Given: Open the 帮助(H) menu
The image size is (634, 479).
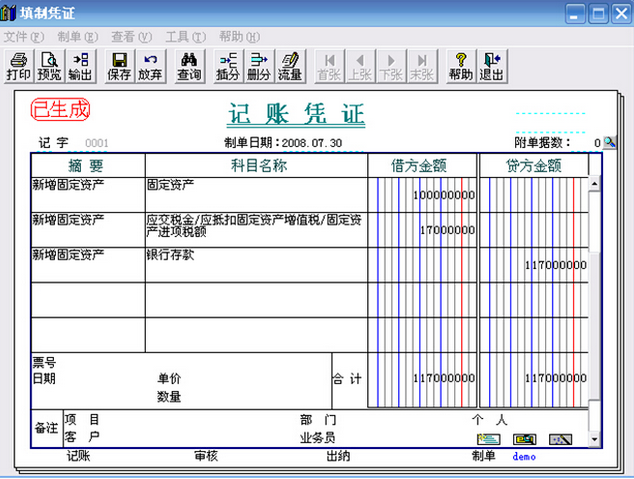Looking at the screenshot, I should 239,37.
